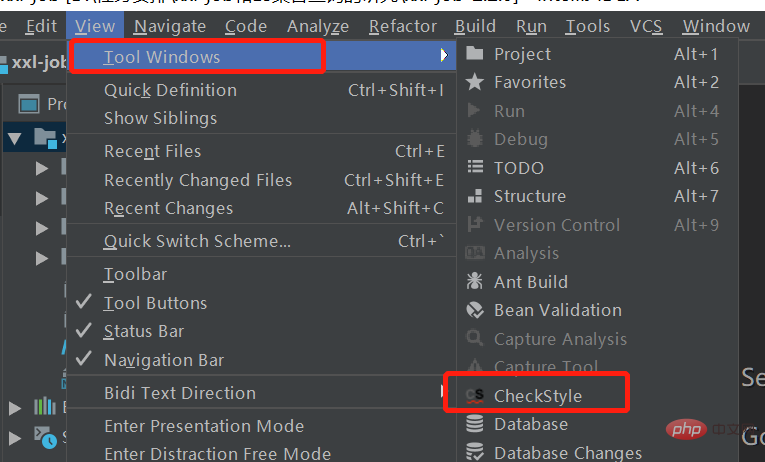Viewport: 765px width, 462px height.
Task: Open the Refactor menu
Action: (x=403, y=26)
